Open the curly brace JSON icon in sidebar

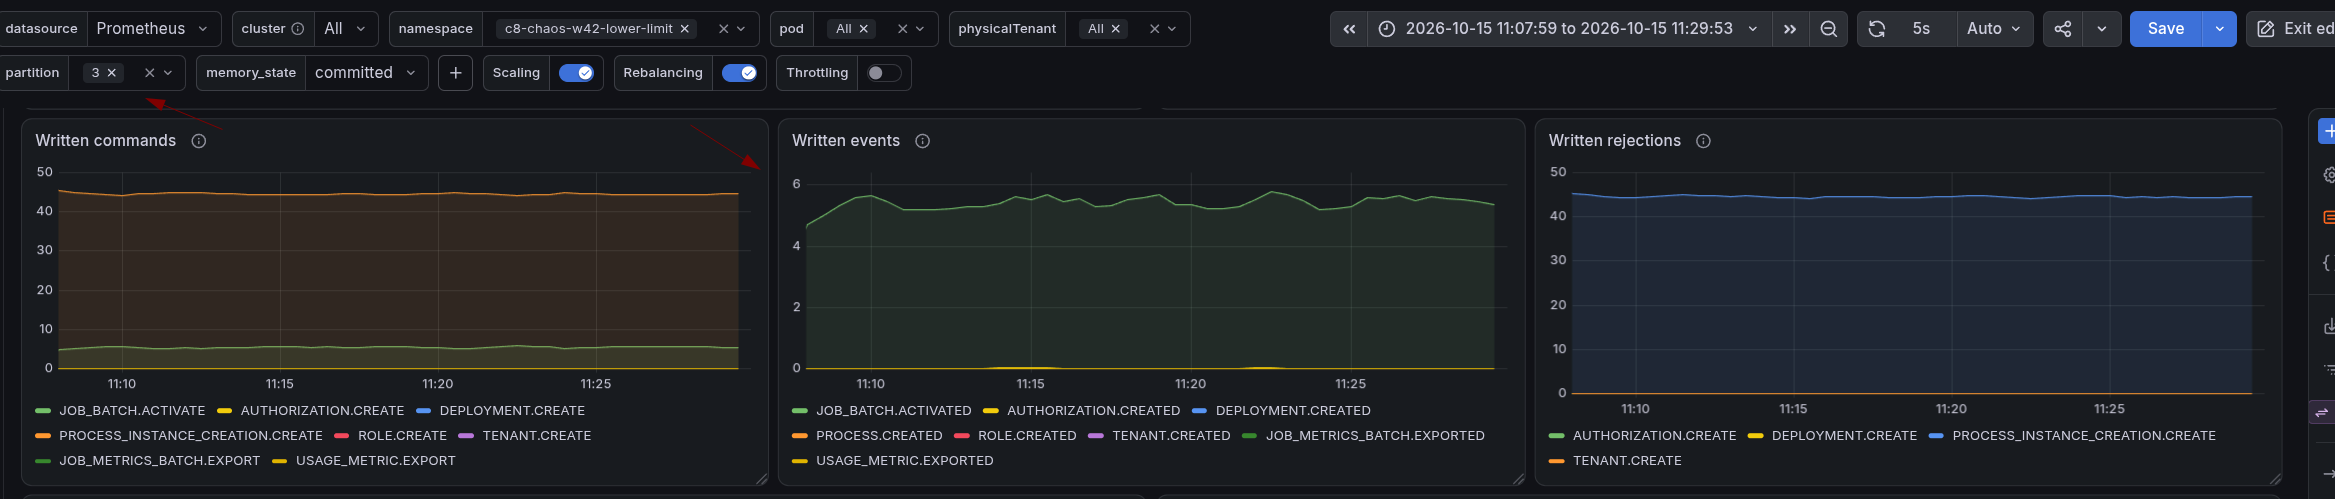[2327, 262]
